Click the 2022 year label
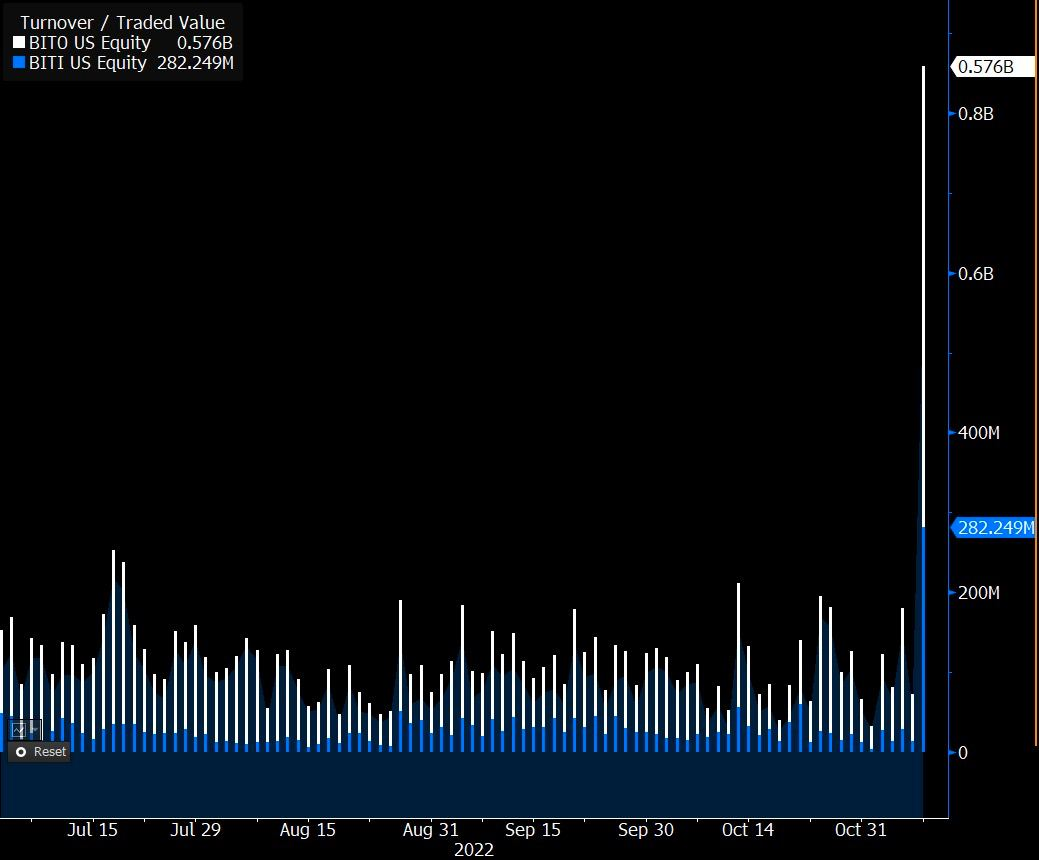The width and height of the screenshot is (1039, 860). tap(474, 850)
